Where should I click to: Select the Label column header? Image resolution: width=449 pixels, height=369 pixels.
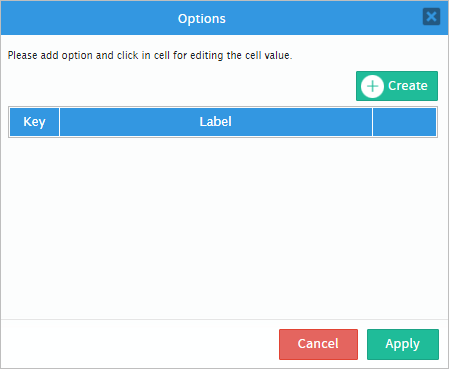point(216,122)
